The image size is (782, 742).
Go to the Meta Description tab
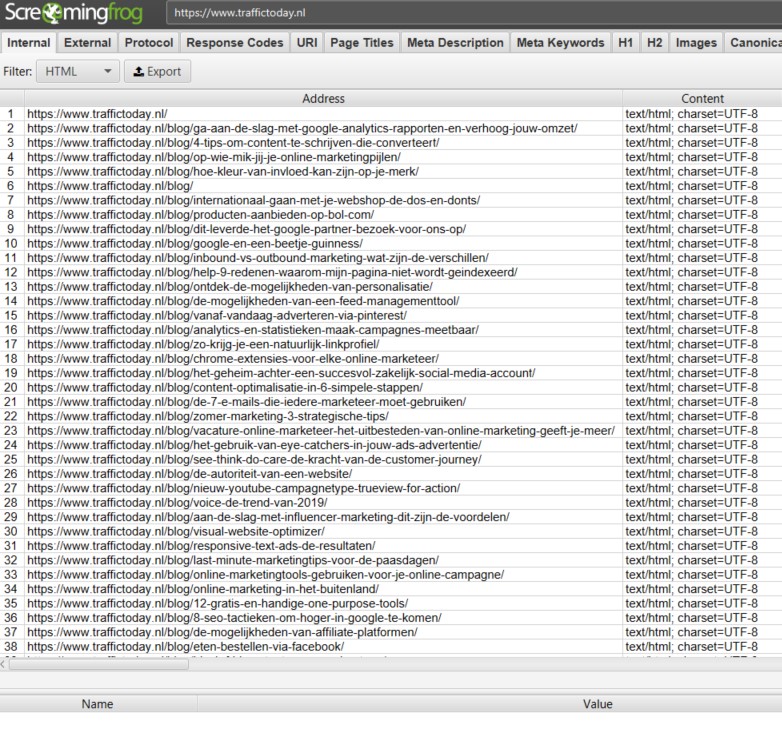coord(455,43)
